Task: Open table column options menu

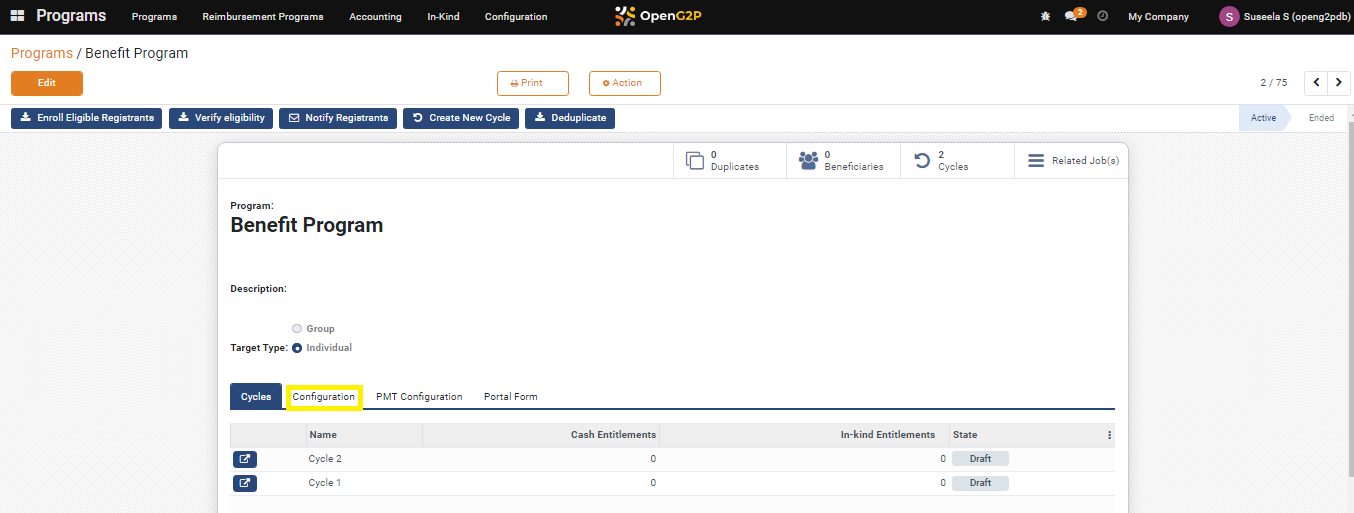Action: [1109, 436]
